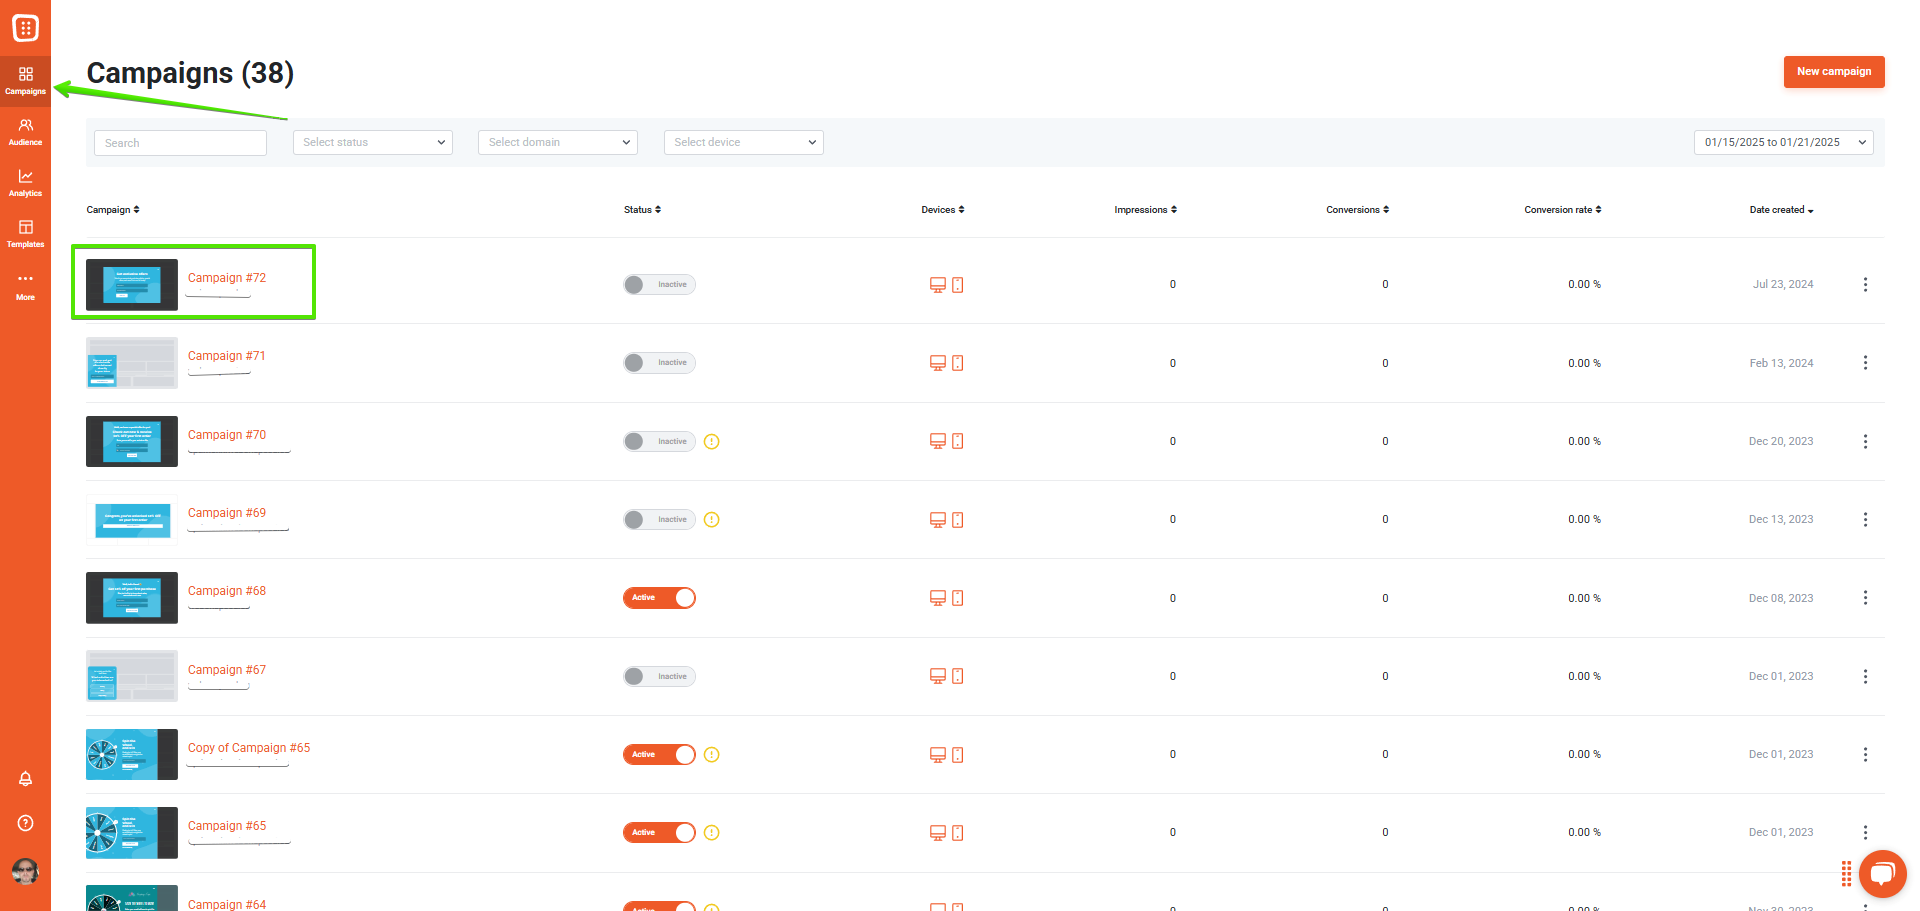
Task: Click Copy of Campaign #65 warning icon
Action: click(712, 755)
